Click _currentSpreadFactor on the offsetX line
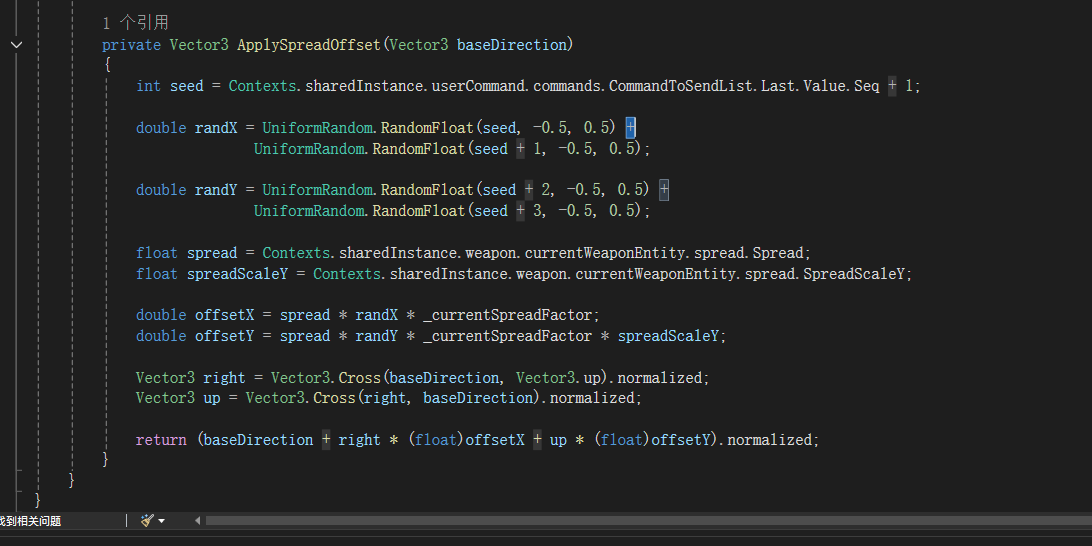Screen dimensions: 1092x546 510,315
